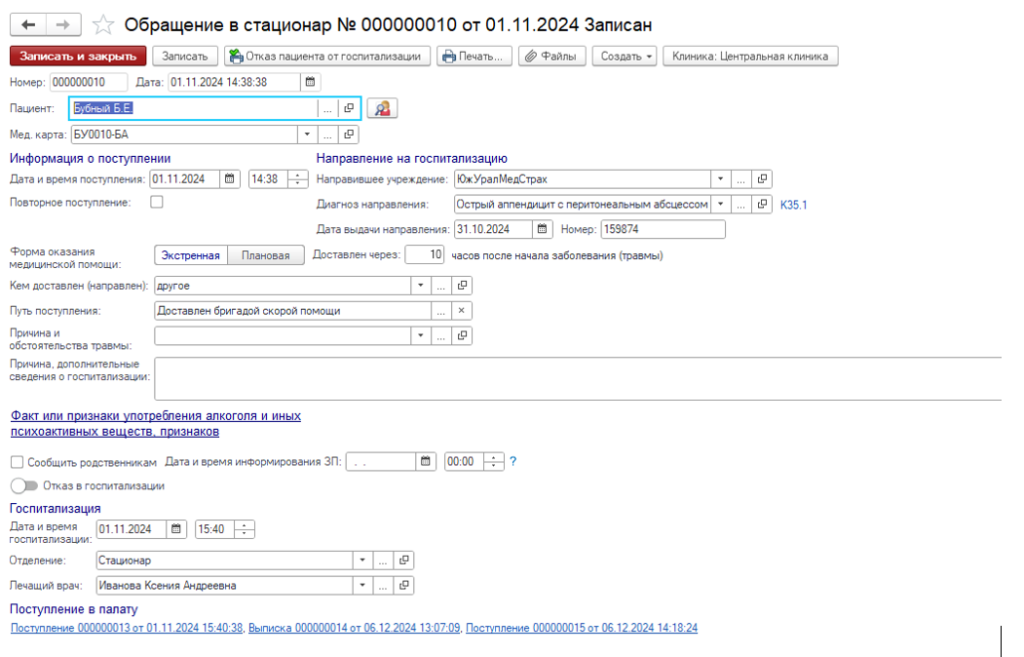Select 'Экстренная' form of medical care
This screenshot has width=1024, height=657.
click(x=191, y=255)
